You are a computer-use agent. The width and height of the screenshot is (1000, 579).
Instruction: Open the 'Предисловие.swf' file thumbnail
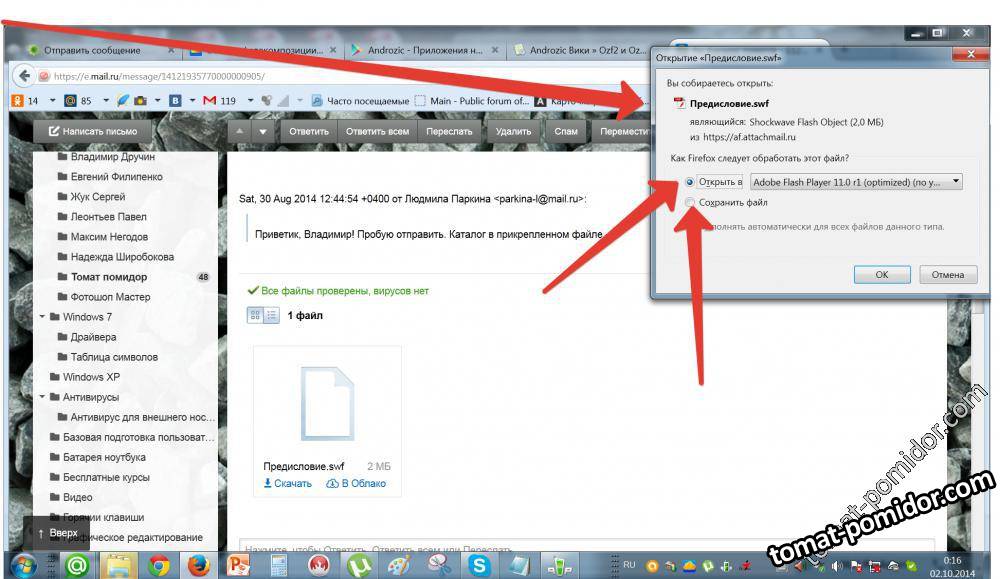pos(327,405)
